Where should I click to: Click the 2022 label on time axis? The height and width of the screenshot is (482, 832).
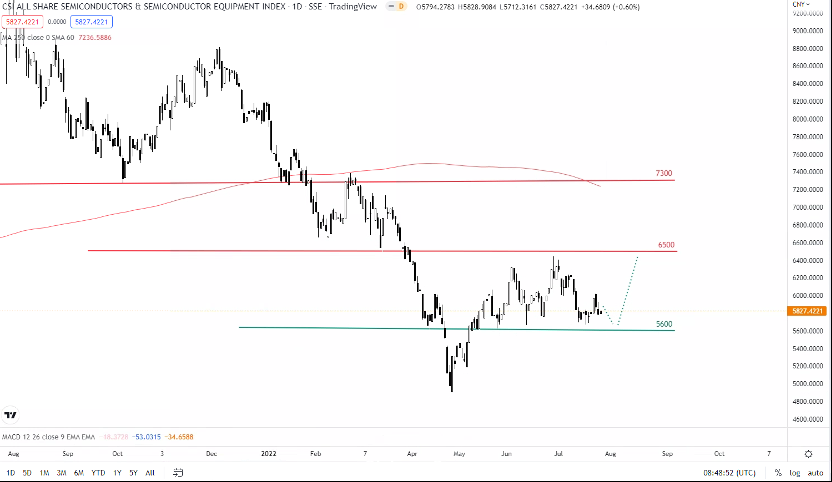269,454
